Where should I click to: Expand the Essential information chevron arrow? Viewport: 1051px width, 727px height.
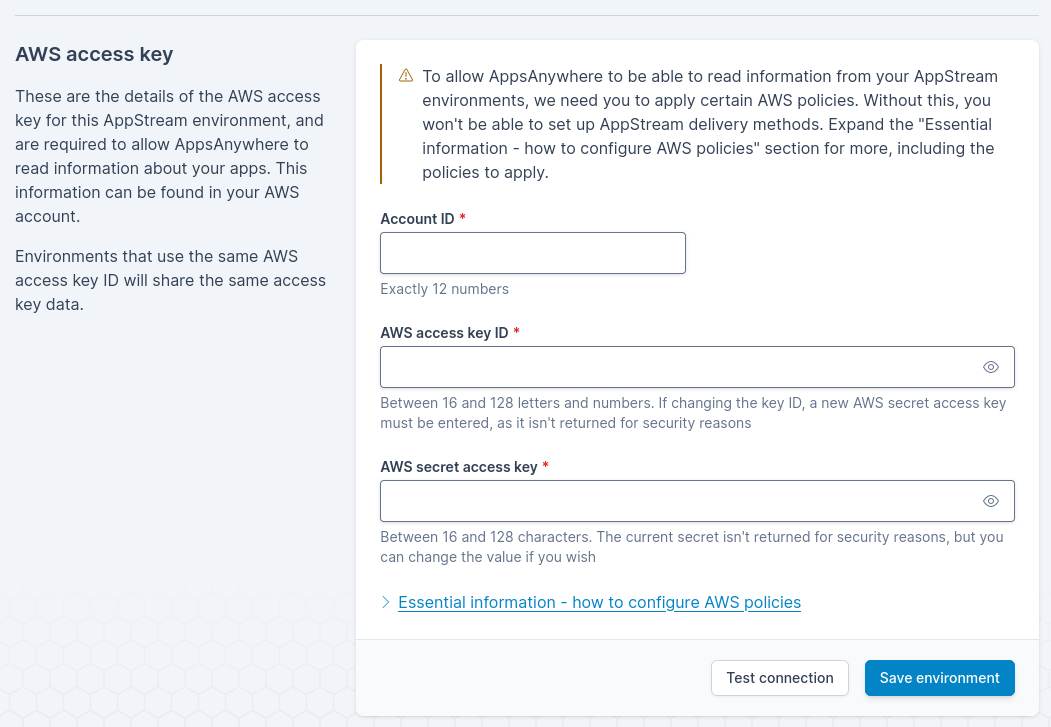386,602
